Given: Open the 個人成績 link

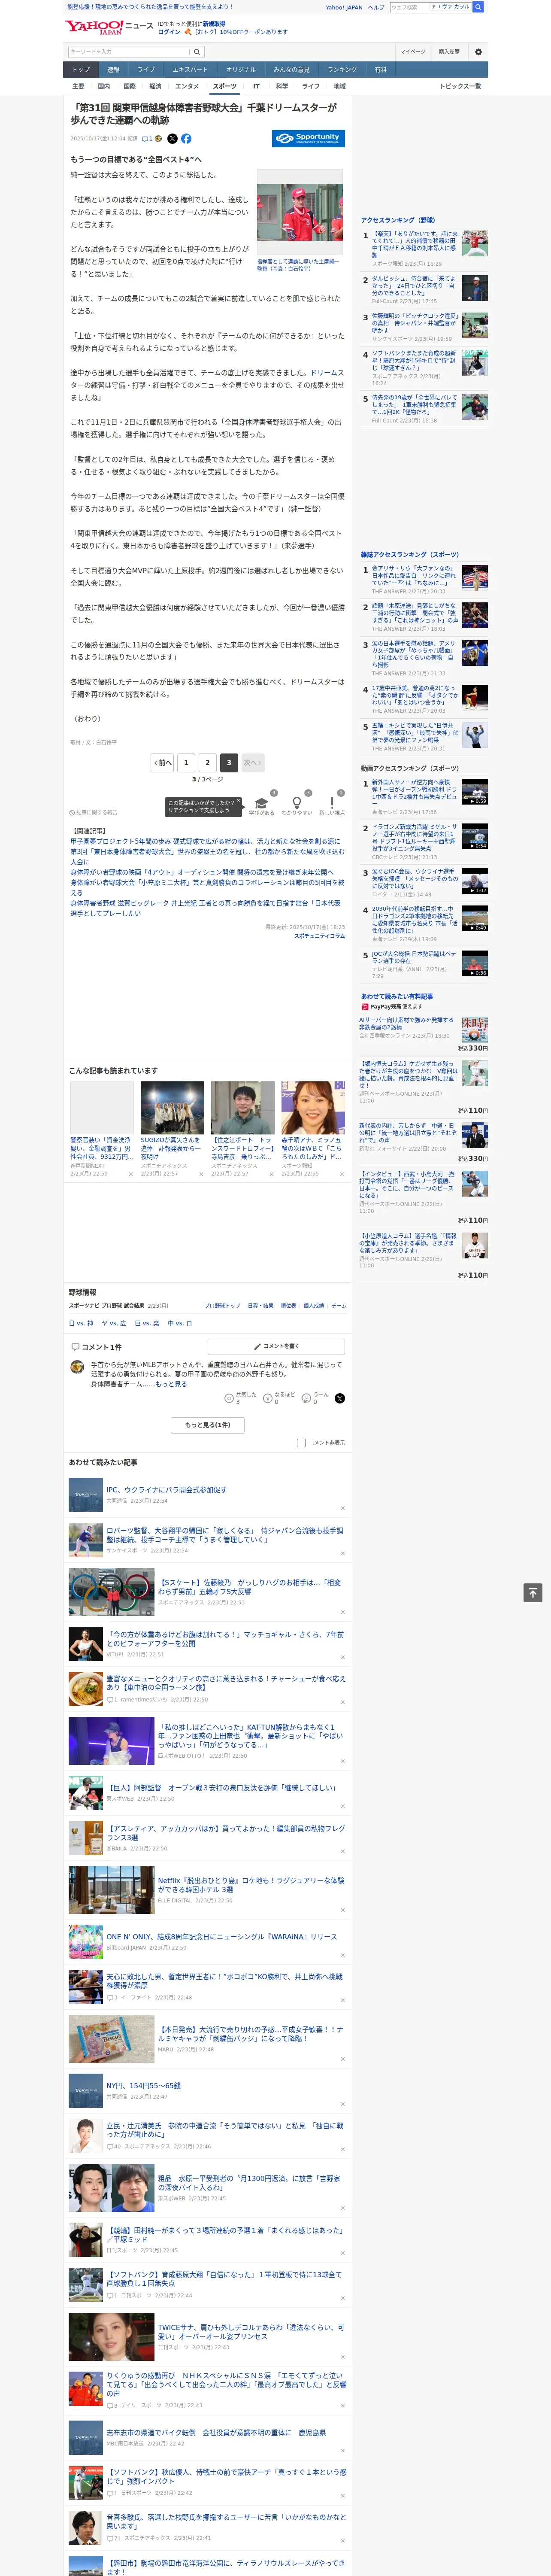Looking at the screenshot, I should point(314,1306).
